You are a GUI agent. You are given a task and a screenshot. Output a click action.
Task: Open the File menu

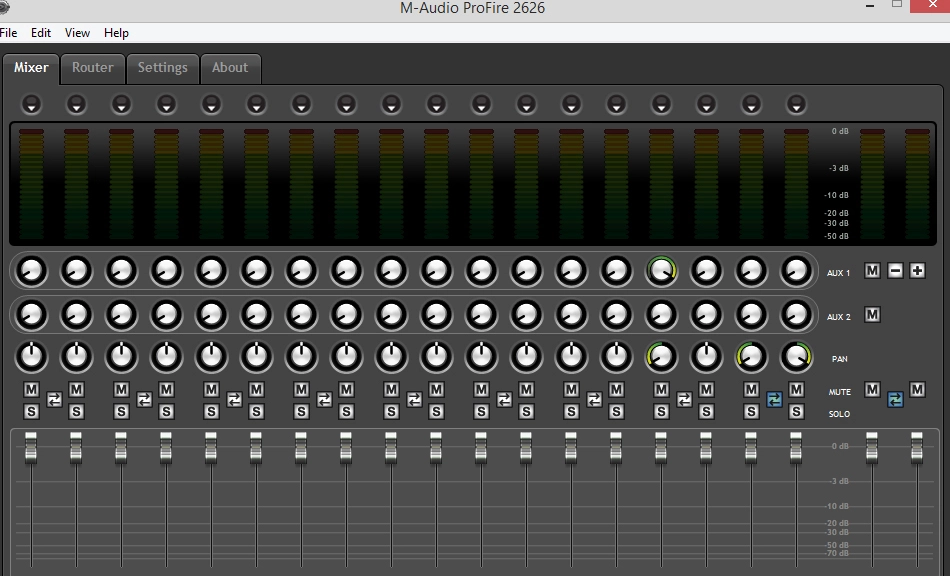coord(8,33)
